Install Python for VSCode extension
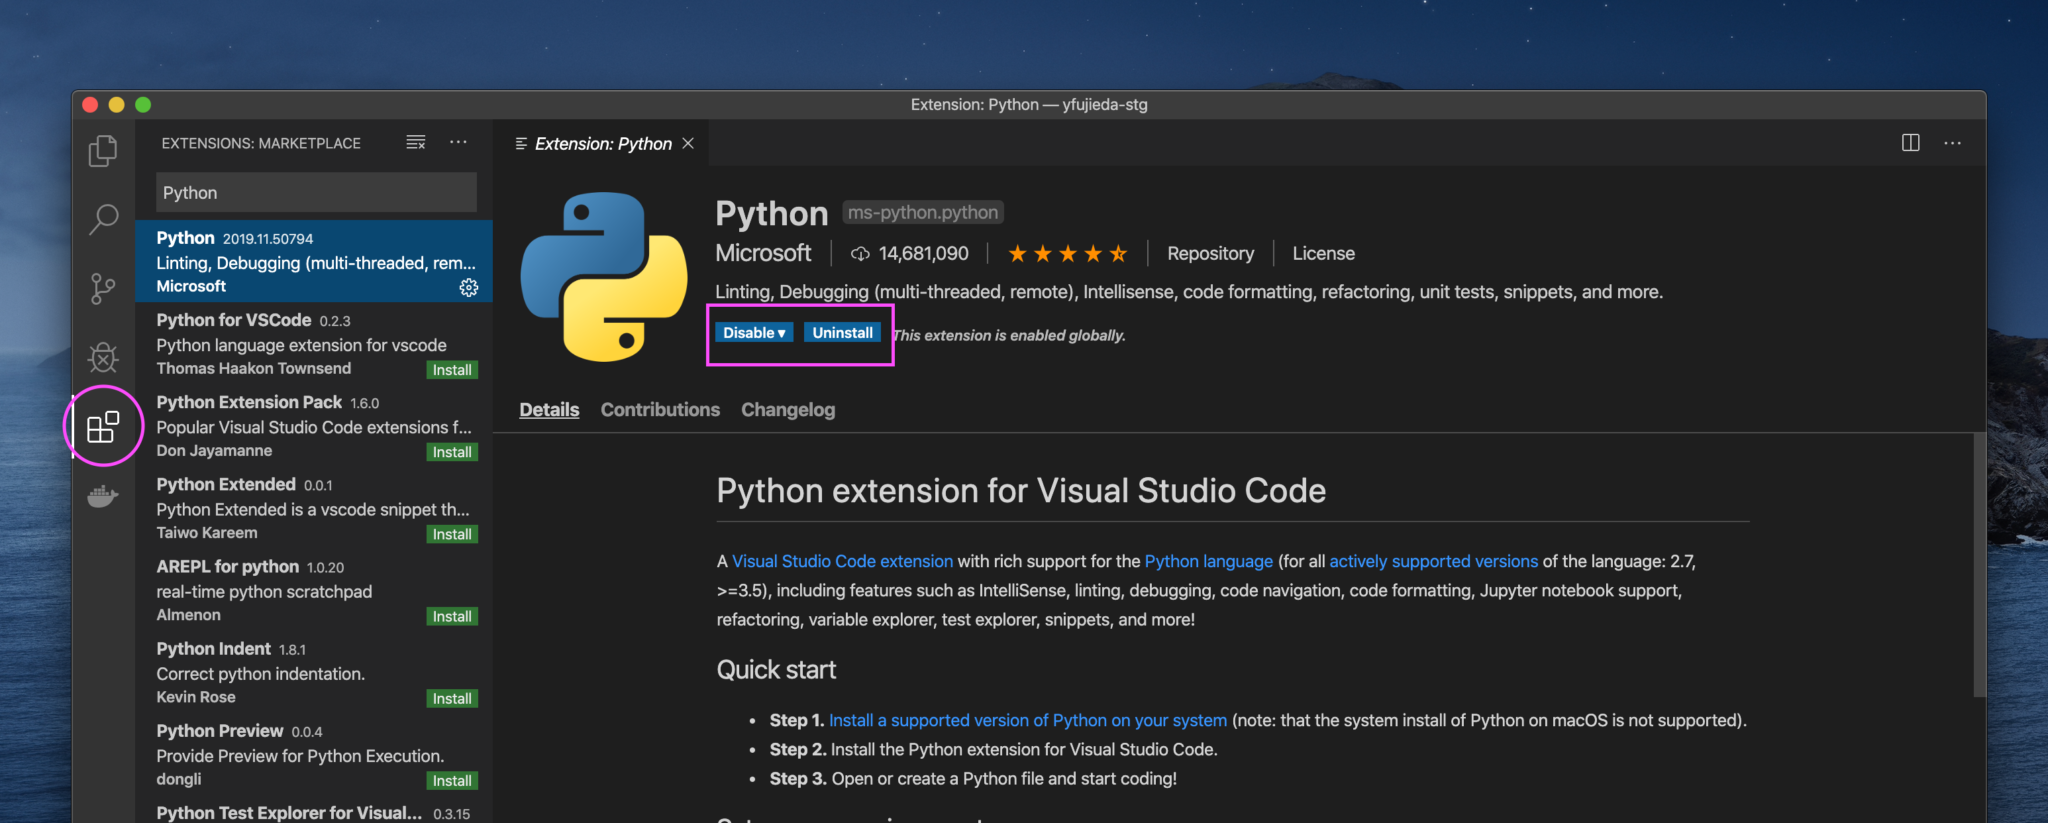This screenshot has height=823, width=2048. point(452,370)
